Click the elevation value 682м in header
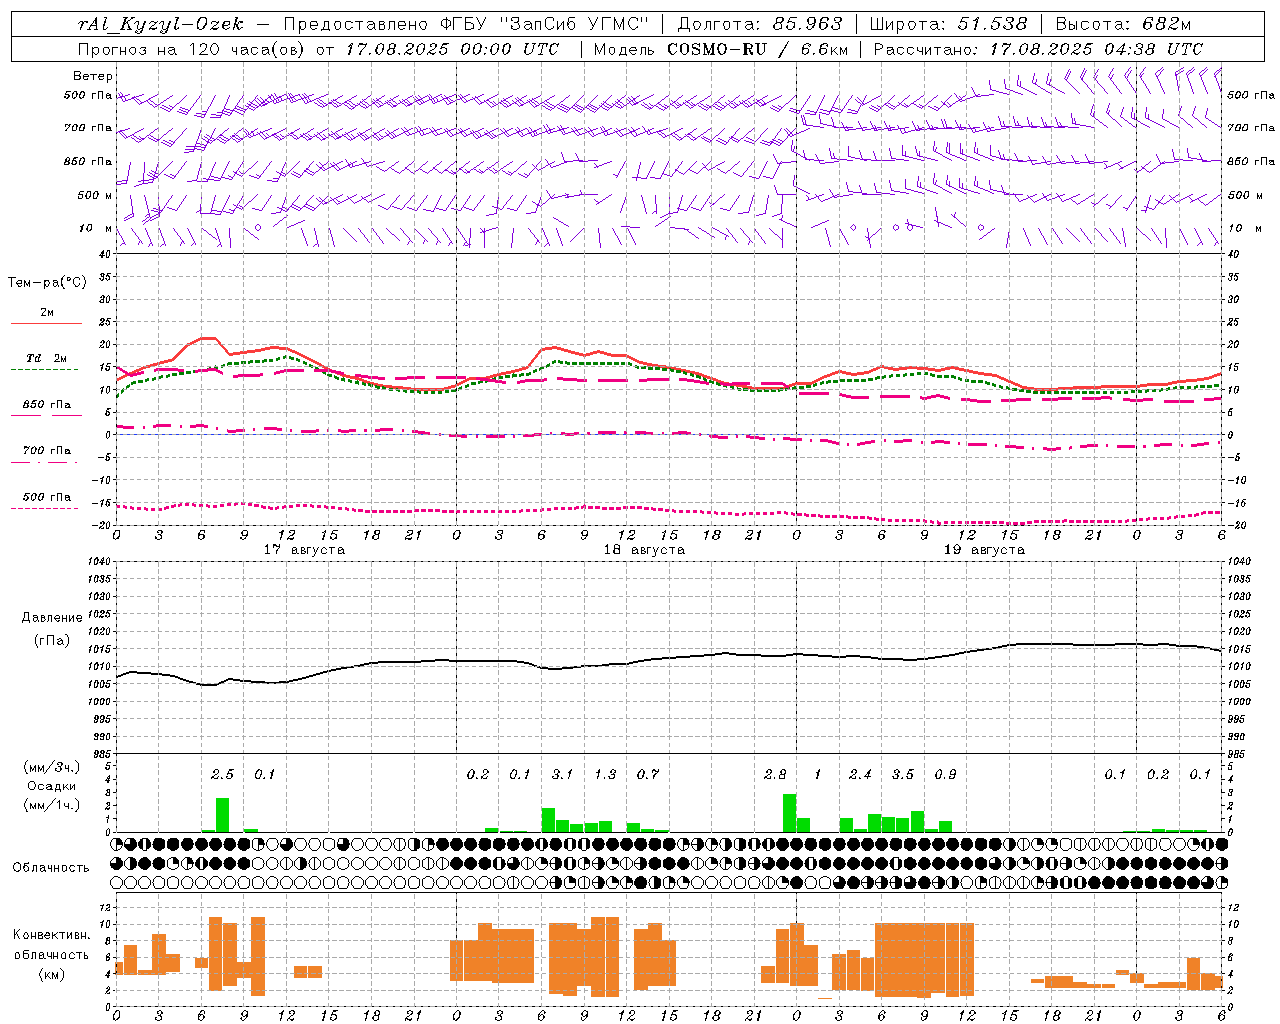Image resolution: width=1280 pixels, height=1024 pixels. (1166, 24)
